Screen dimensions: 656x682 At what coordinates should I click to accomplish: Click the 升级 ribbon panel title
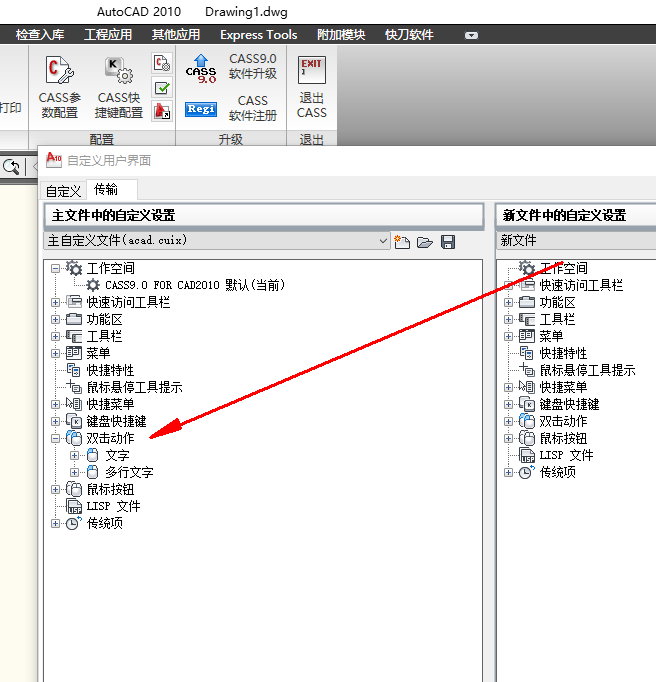[231, 139]
